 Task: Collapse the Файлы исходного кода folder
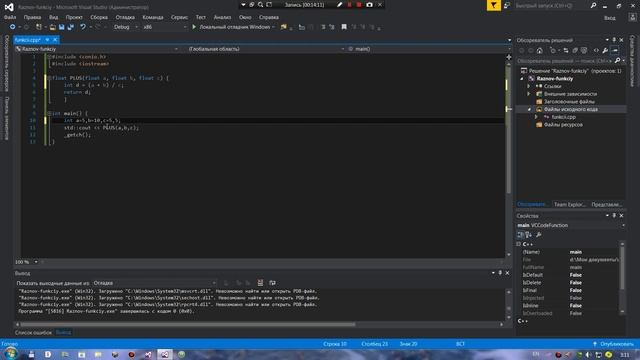pos(529,109)
